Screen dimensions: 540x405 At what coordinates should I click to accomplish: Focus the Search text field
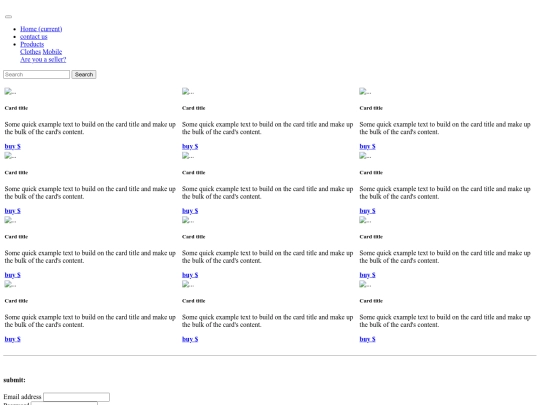click(37, 74)
